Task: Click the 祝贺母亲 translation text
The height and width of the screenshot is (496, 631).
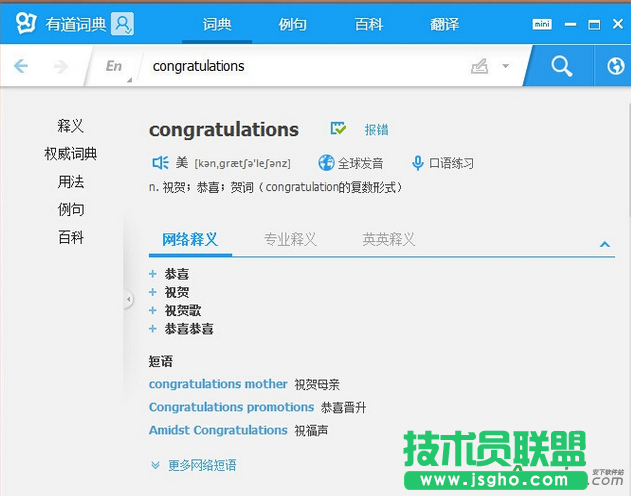Action: [x=317, y=385]
